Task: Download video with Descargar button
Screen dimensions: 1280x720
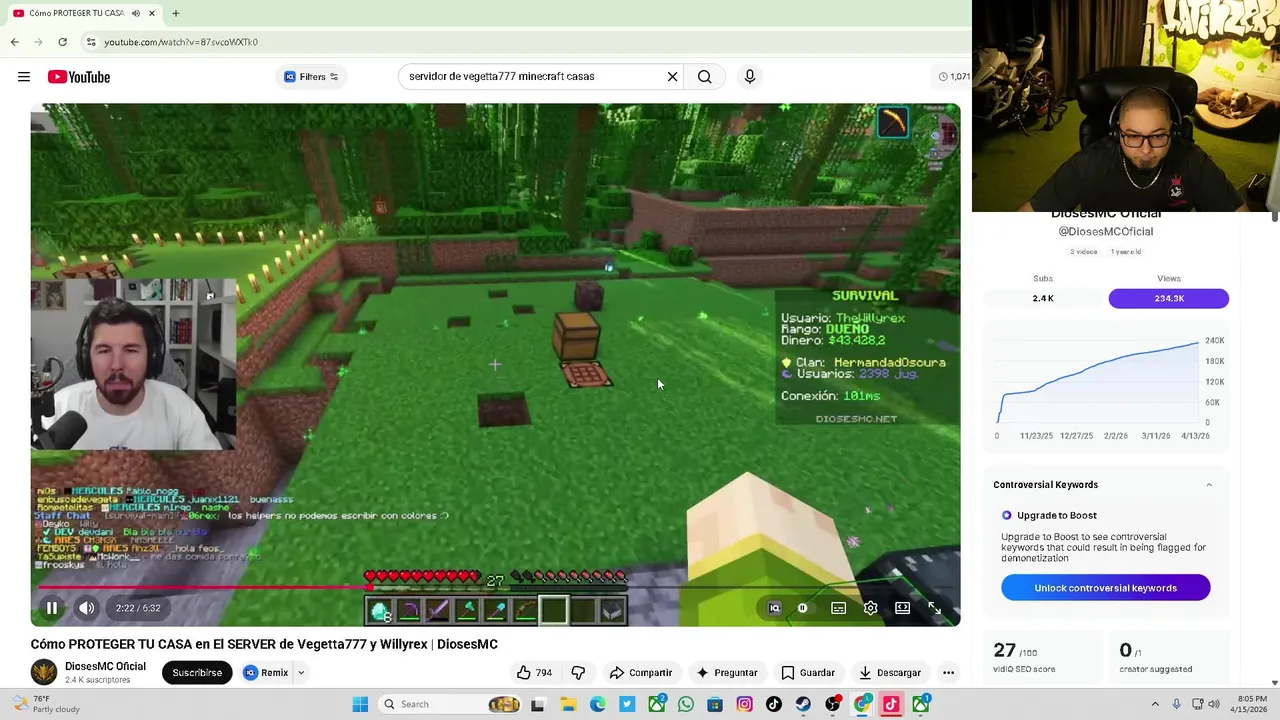Action: (890, 673)
